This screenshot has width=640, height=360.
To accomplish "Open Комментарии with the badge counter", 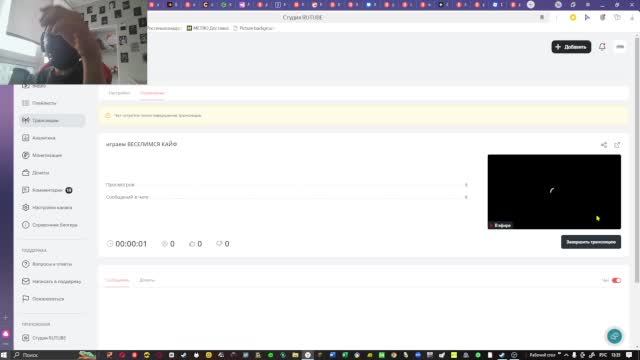I will tap(47, 190).
